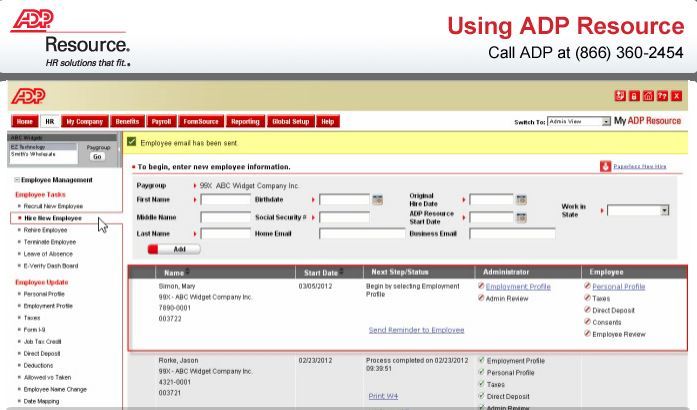
Task: Open the Home tab
Action: click(24, 121)
